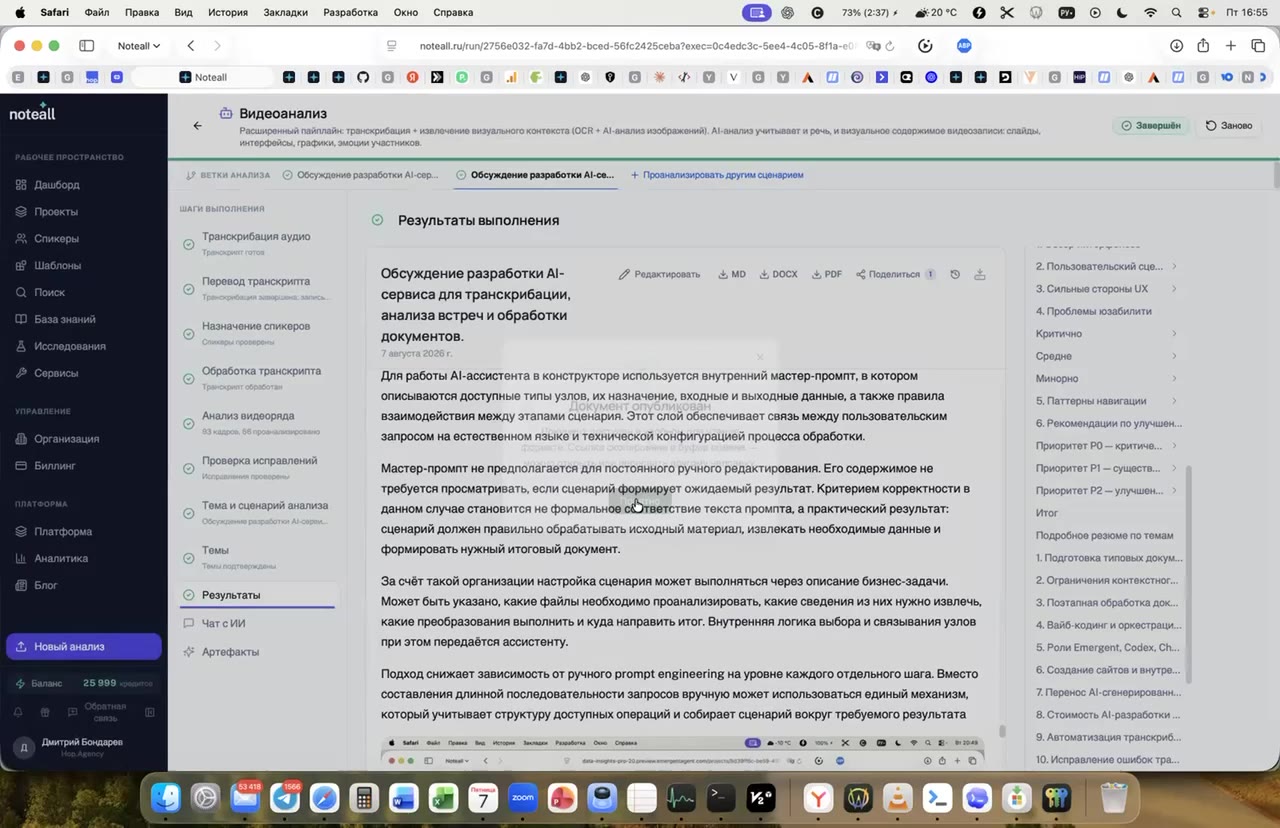The image size is (1280, 828).
Task: Jump to outline item 8. Стоимость AI-разработки
Action: [x=1107, y=715]
